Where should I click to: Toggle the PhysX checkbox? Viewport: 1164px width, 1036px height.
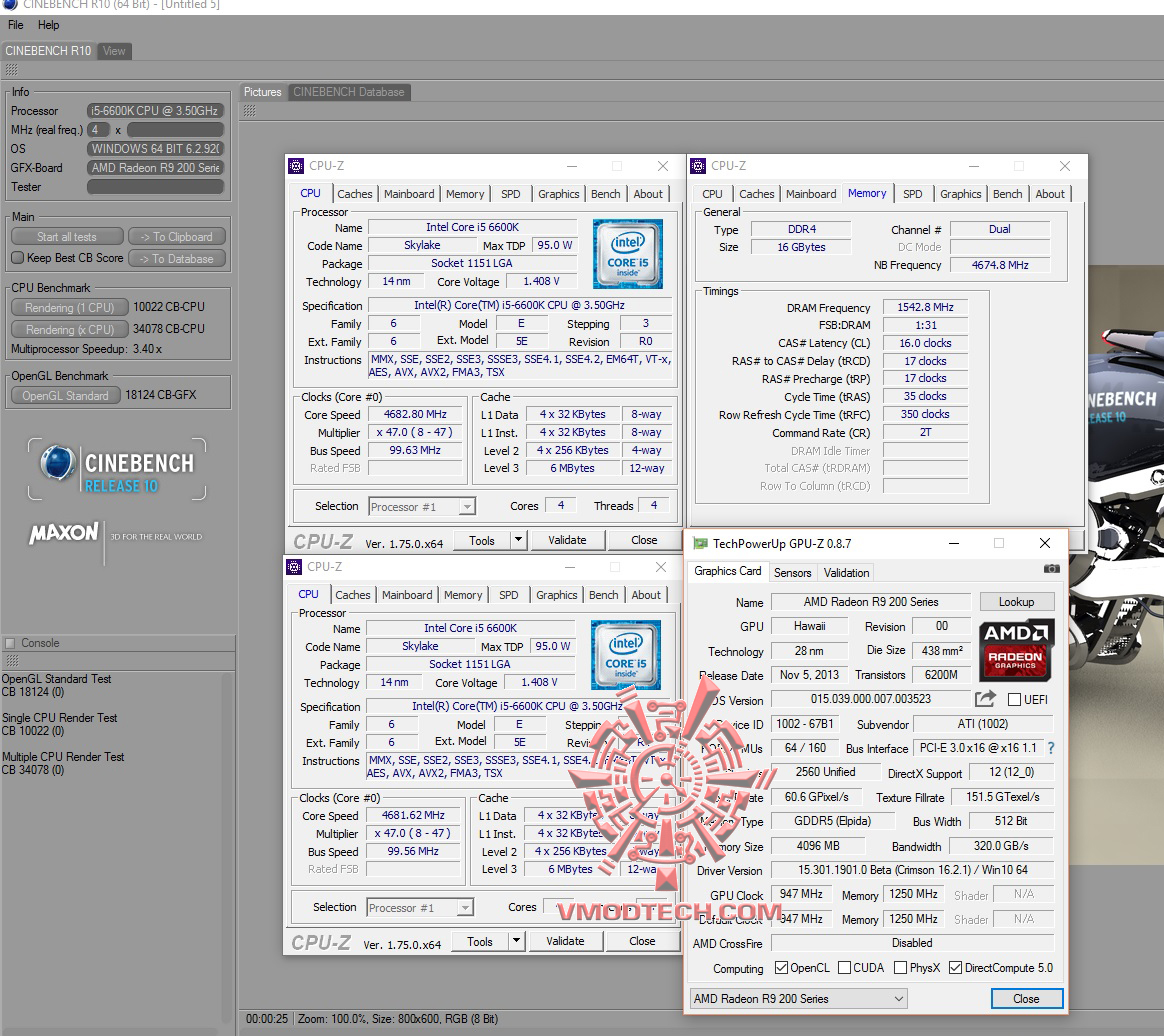[900, 967]
